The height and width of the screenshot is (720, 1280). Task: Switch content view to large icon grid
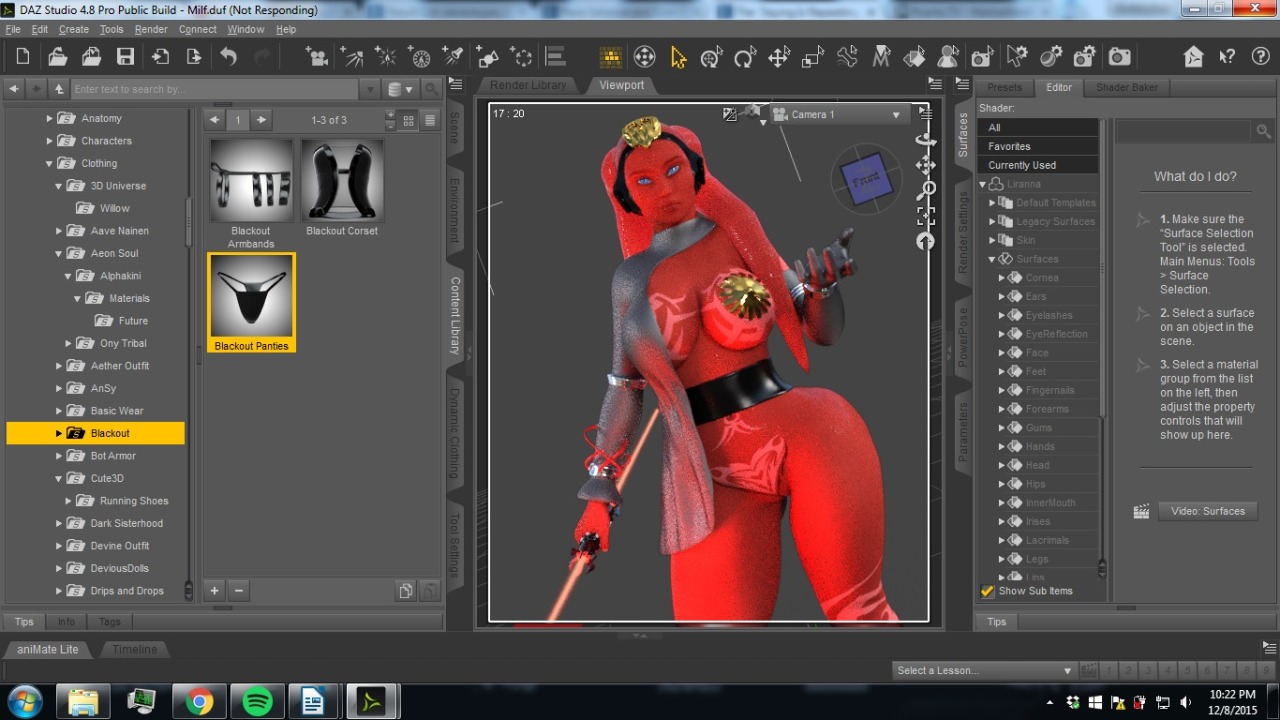click(408, 120)
